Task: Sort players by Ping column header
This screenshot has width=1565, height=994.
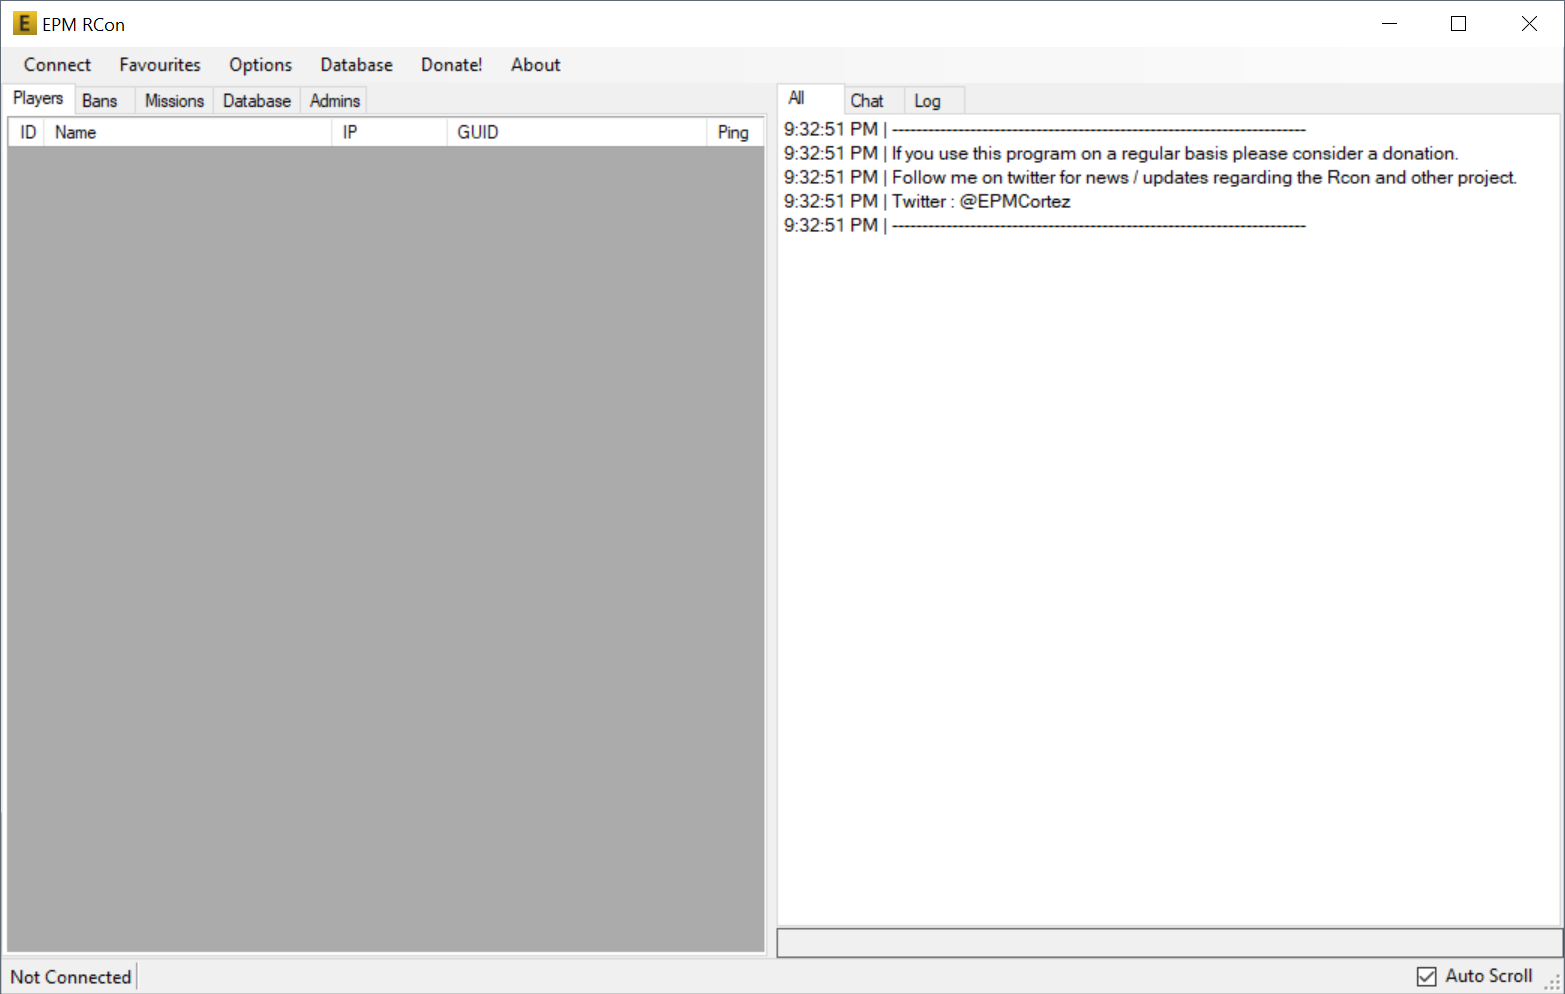Action: pyautogui.click(x=735, y=132)
